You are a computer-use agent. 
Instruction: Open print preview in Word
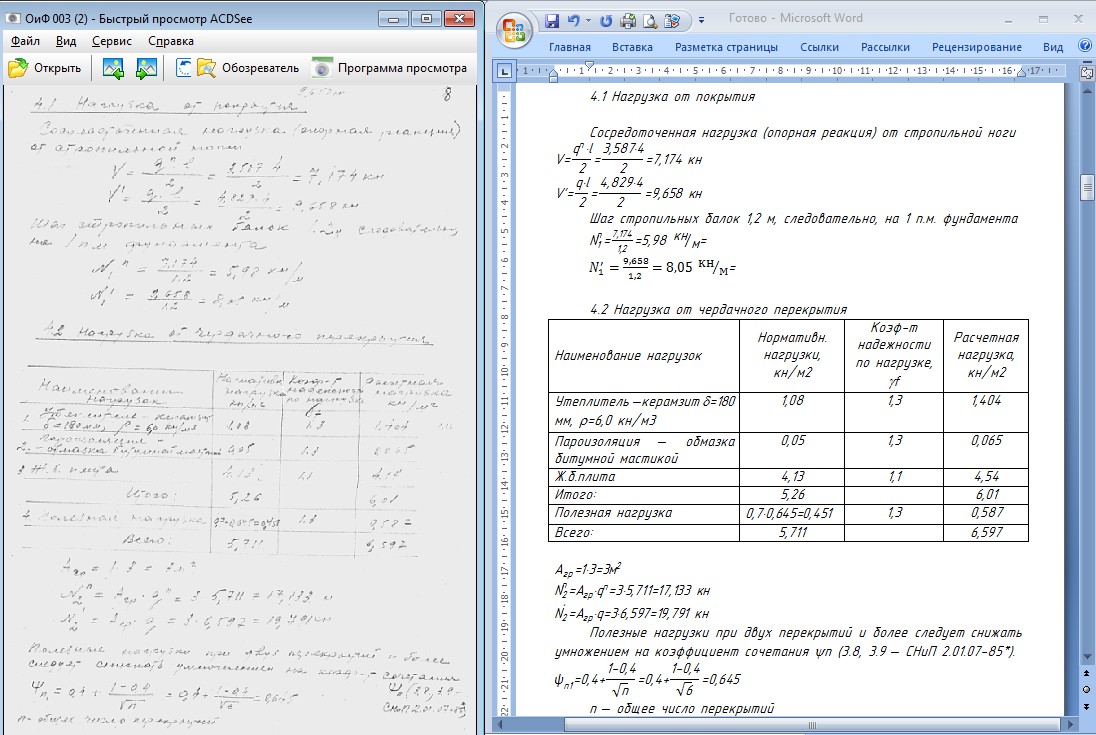click(x=650, y=21)
